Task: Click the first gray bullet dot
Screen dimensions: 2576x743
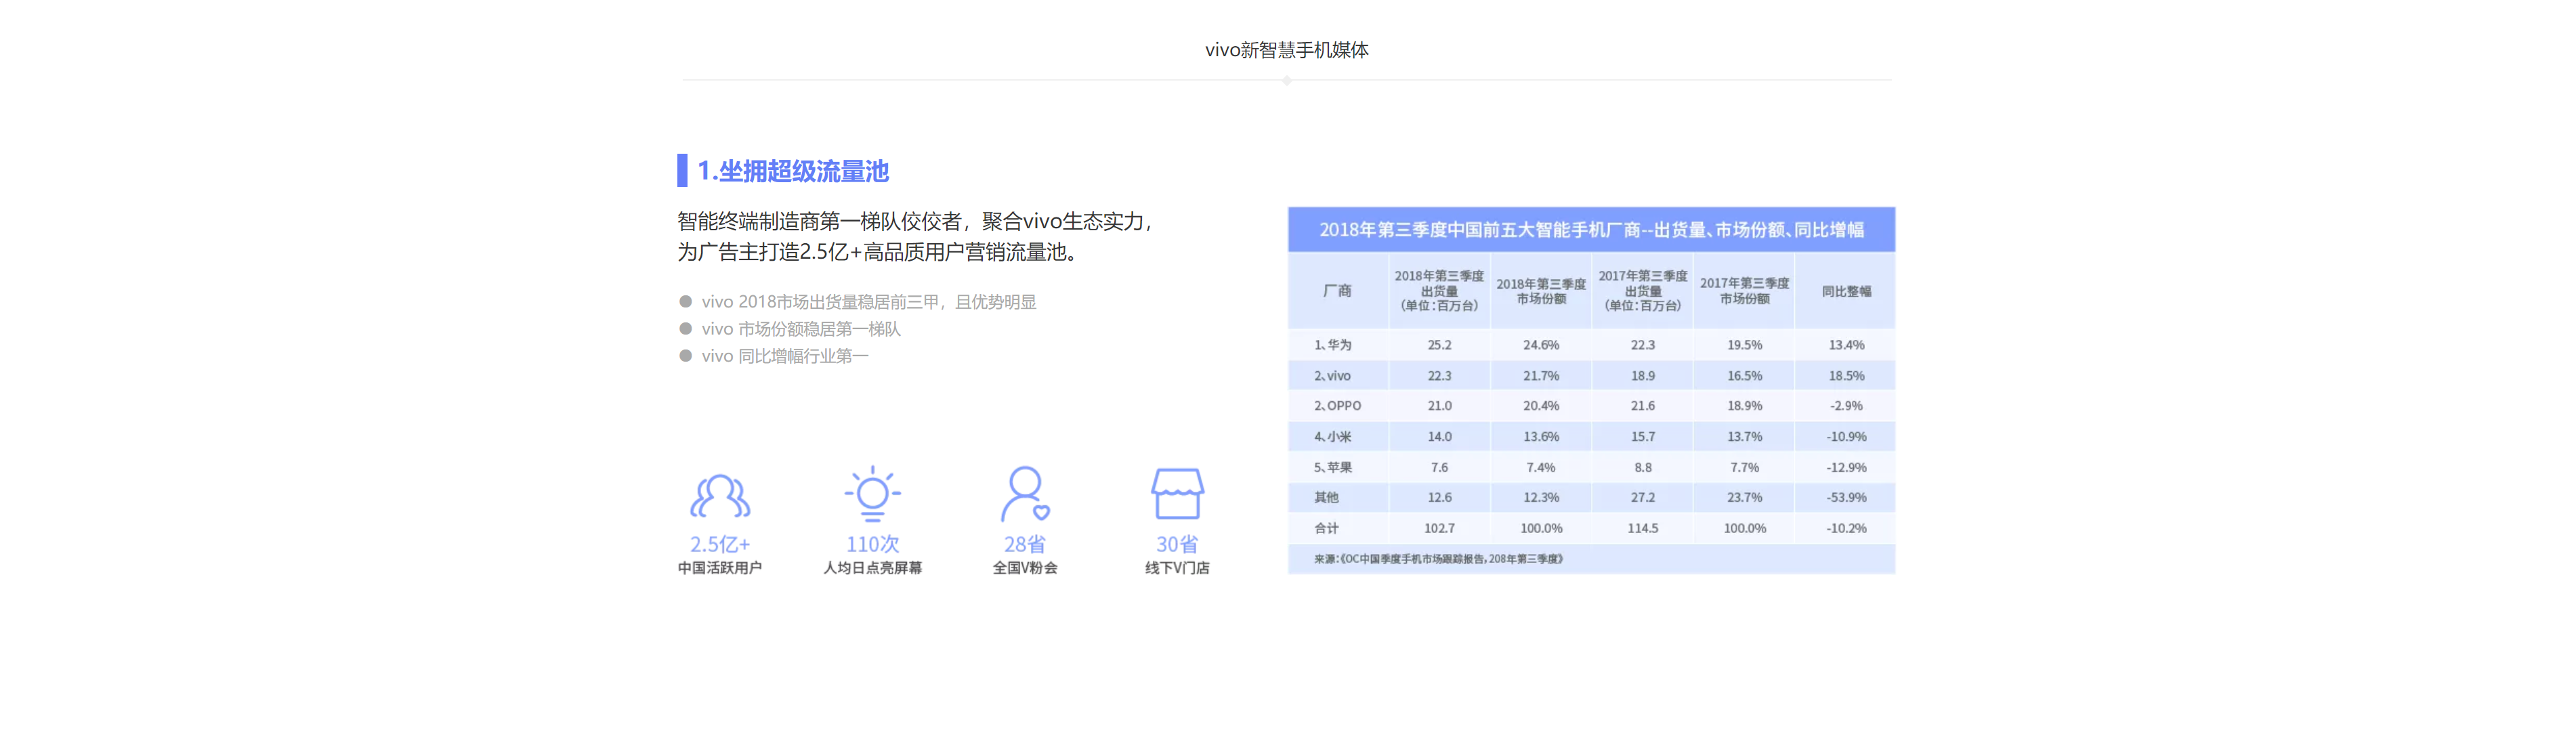Action: (x=685, y=301)
